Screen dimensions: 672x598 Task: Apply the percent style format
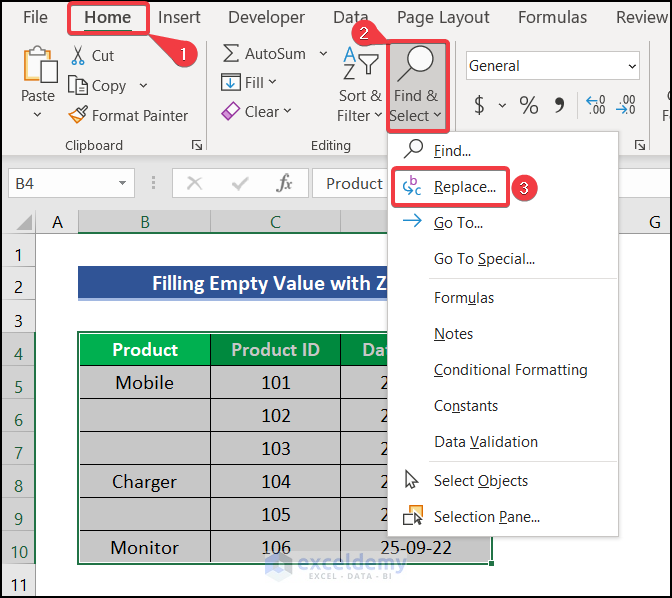[x=528, y=105]
